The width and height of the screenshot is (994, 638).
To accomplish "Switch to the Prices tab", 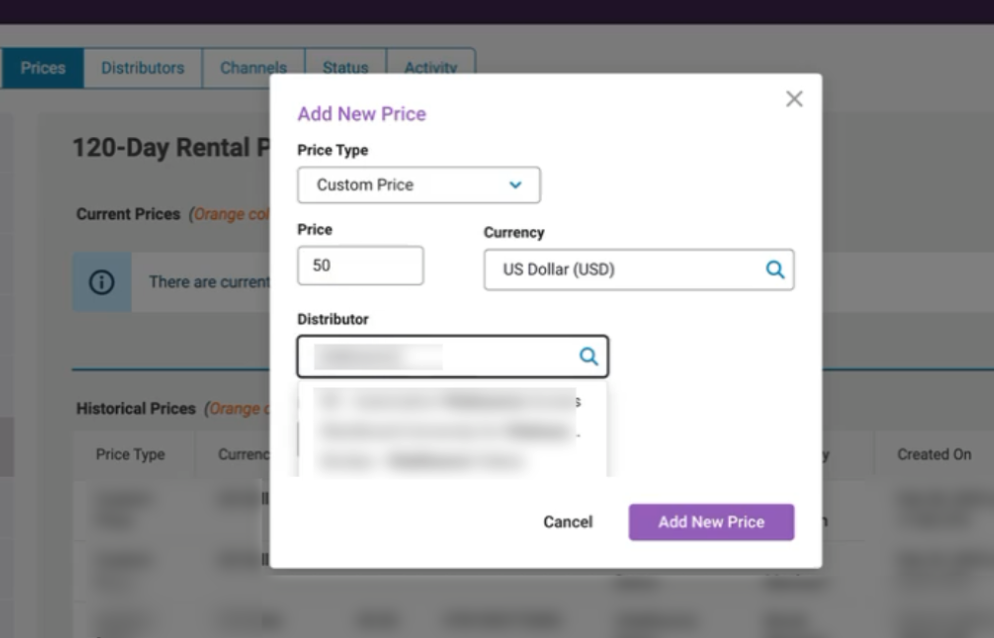I will 42,68.
